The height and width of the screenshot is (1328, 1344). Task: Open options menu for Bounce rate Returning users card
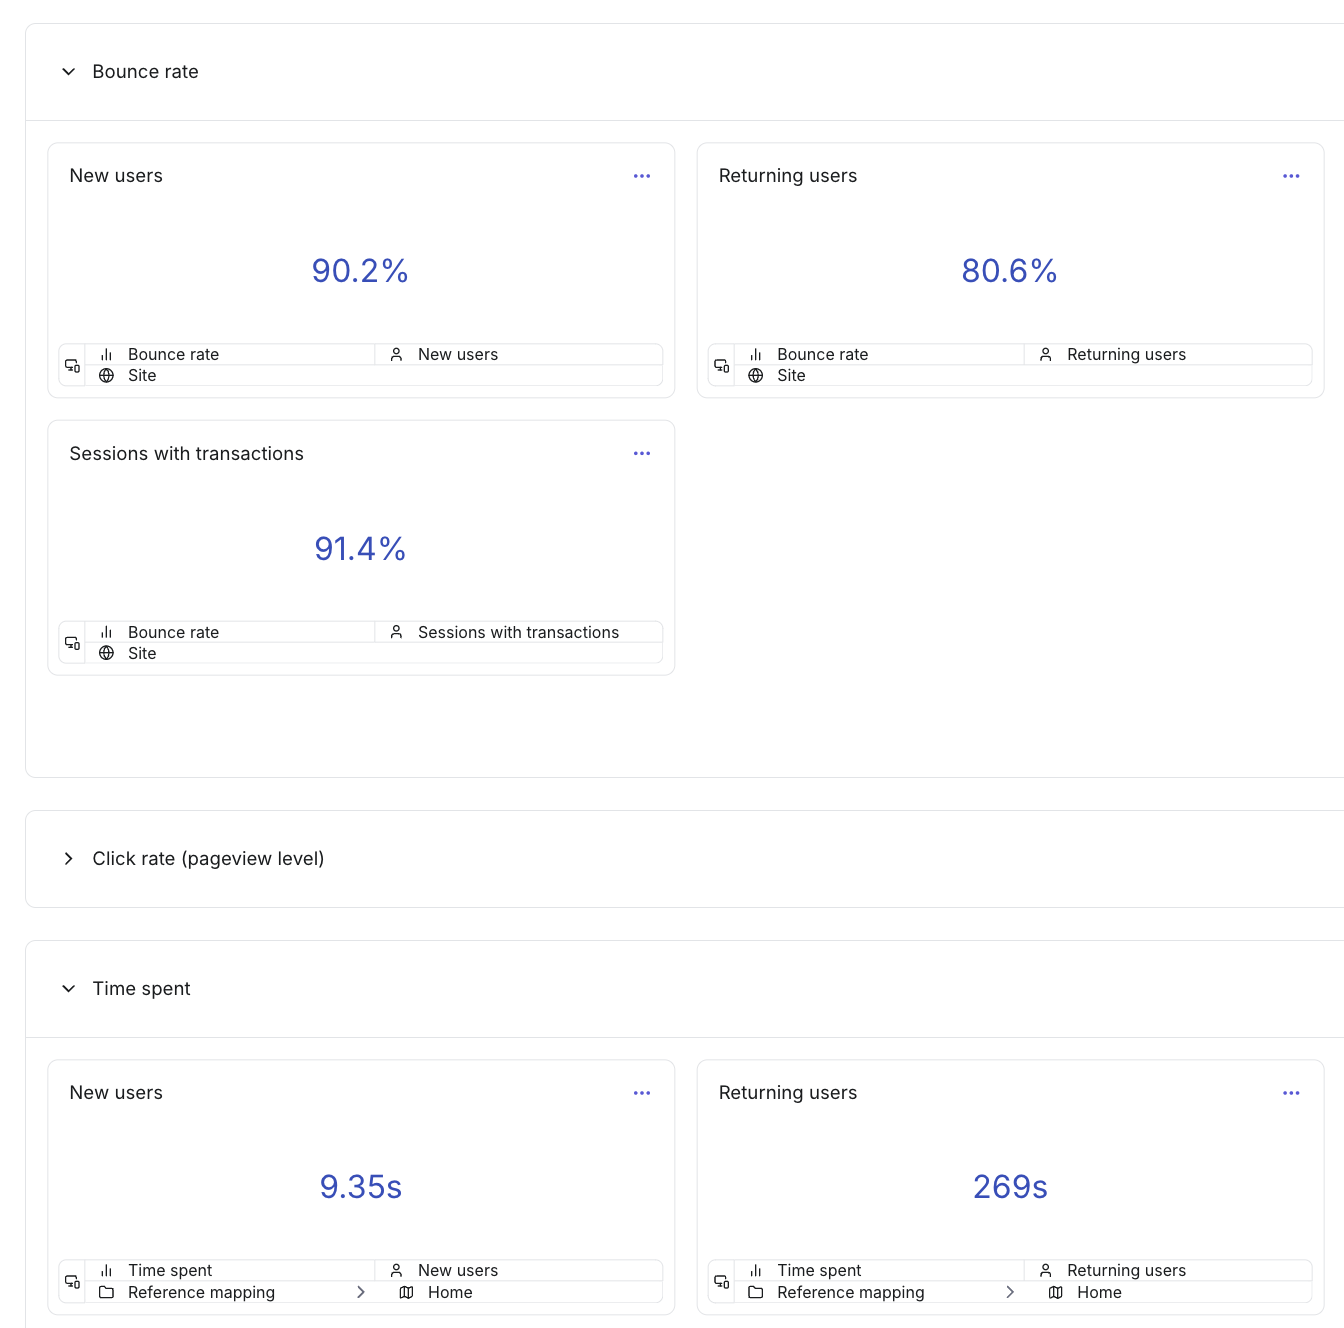pos(1291,176)
